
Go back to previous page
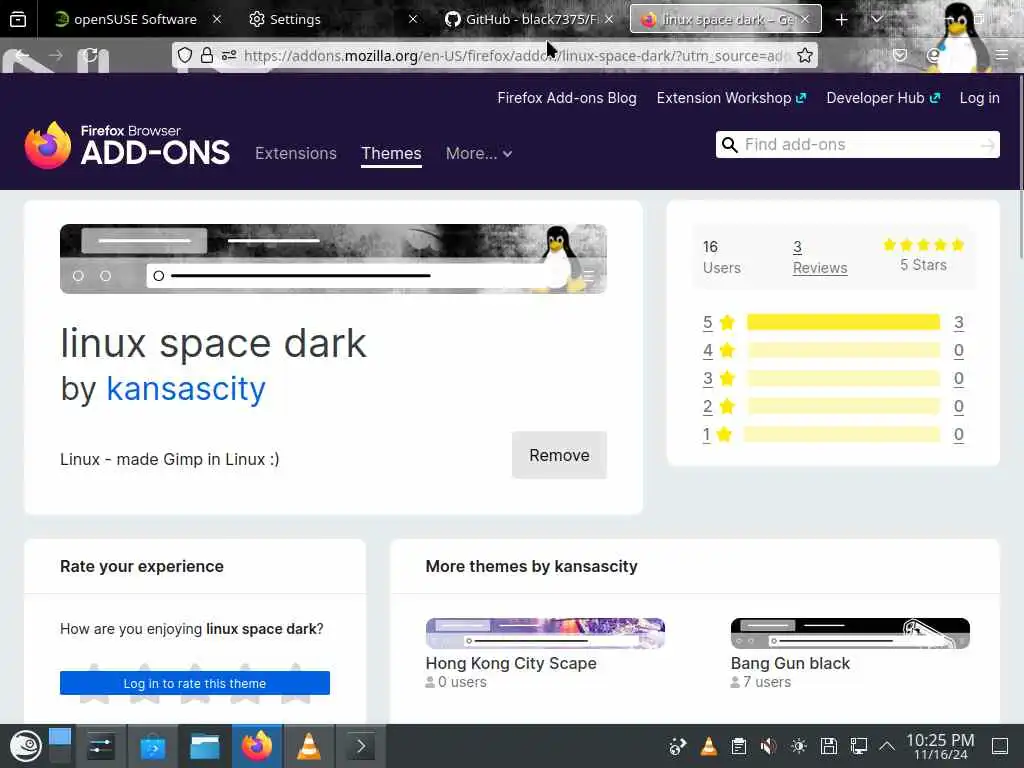(22, 56)
